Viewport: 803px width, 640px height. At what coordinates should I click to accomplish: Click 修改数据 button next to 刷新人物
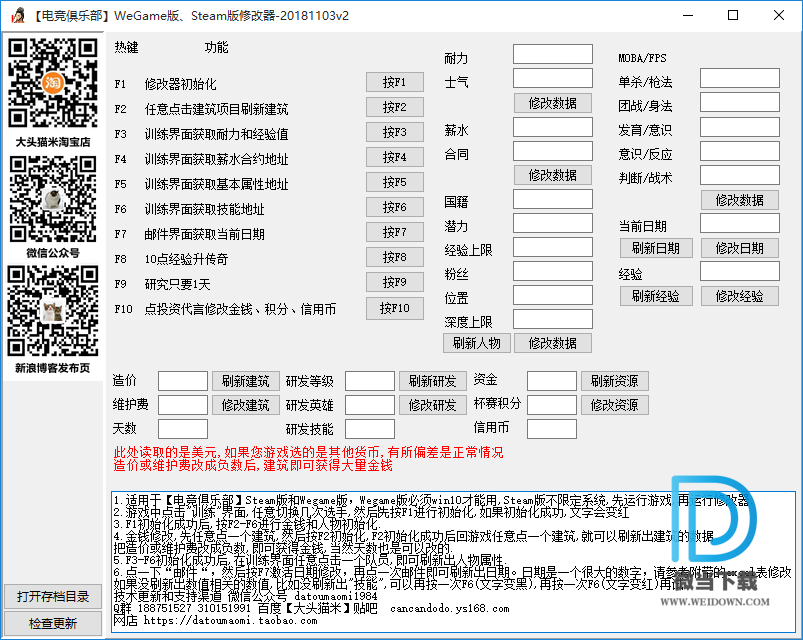[553, 344]
